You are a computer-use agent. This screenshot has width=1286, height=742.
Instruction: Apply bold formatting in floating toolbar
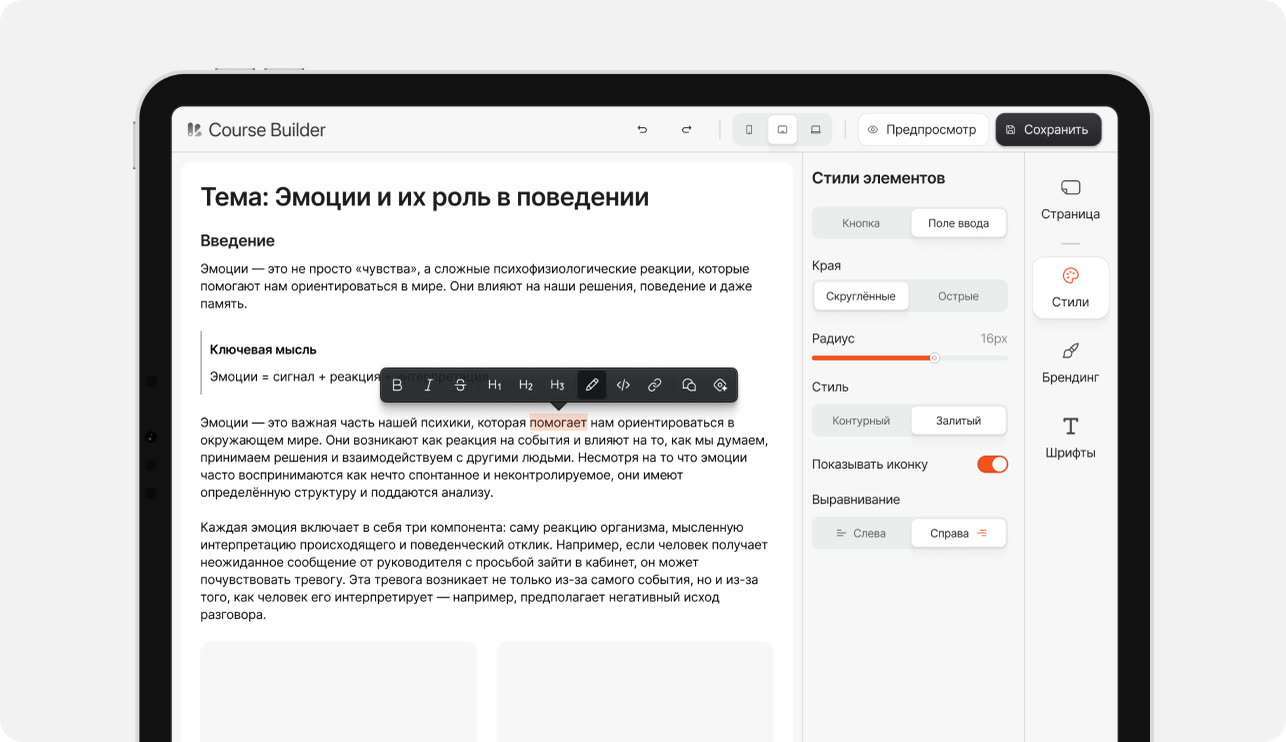pyautogui.click(x=397, y=385)
